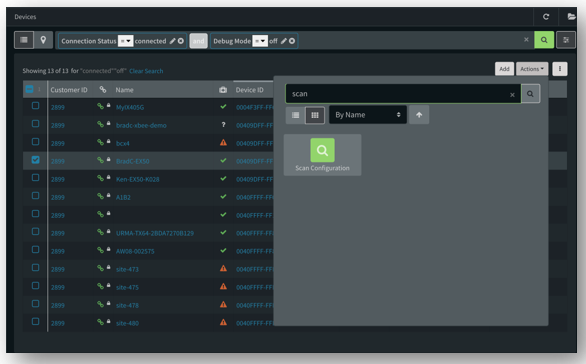Switch to the map pin view
This screenshot has width=586, height=364.
click(43, 40)
